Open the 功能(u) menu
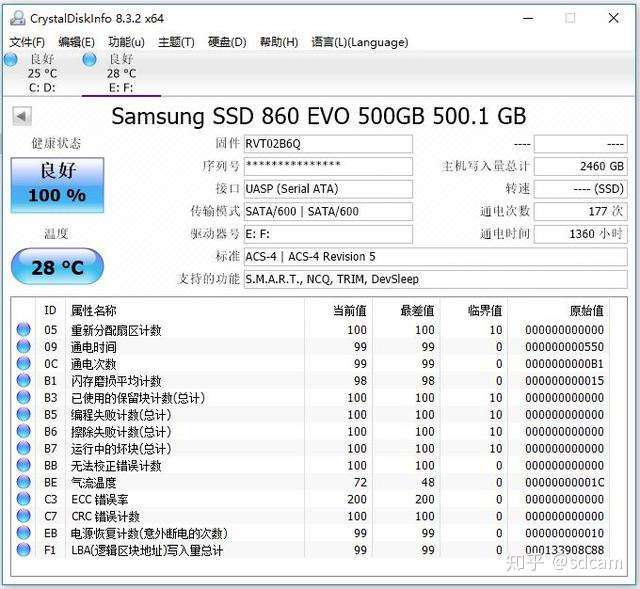Viewport: 640px width, 589px height. (127, 42)
